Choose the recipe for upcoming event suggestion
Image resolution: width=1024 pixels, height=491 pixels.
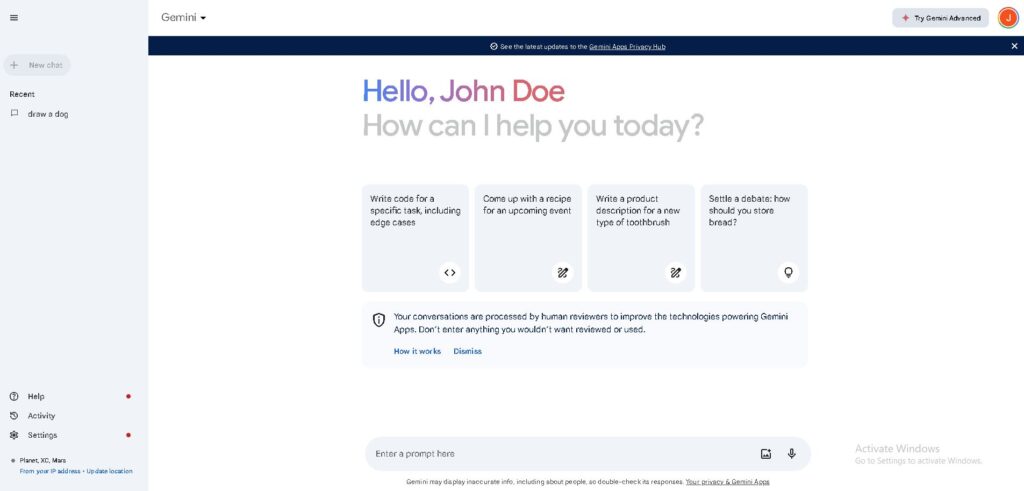(528, 237)
